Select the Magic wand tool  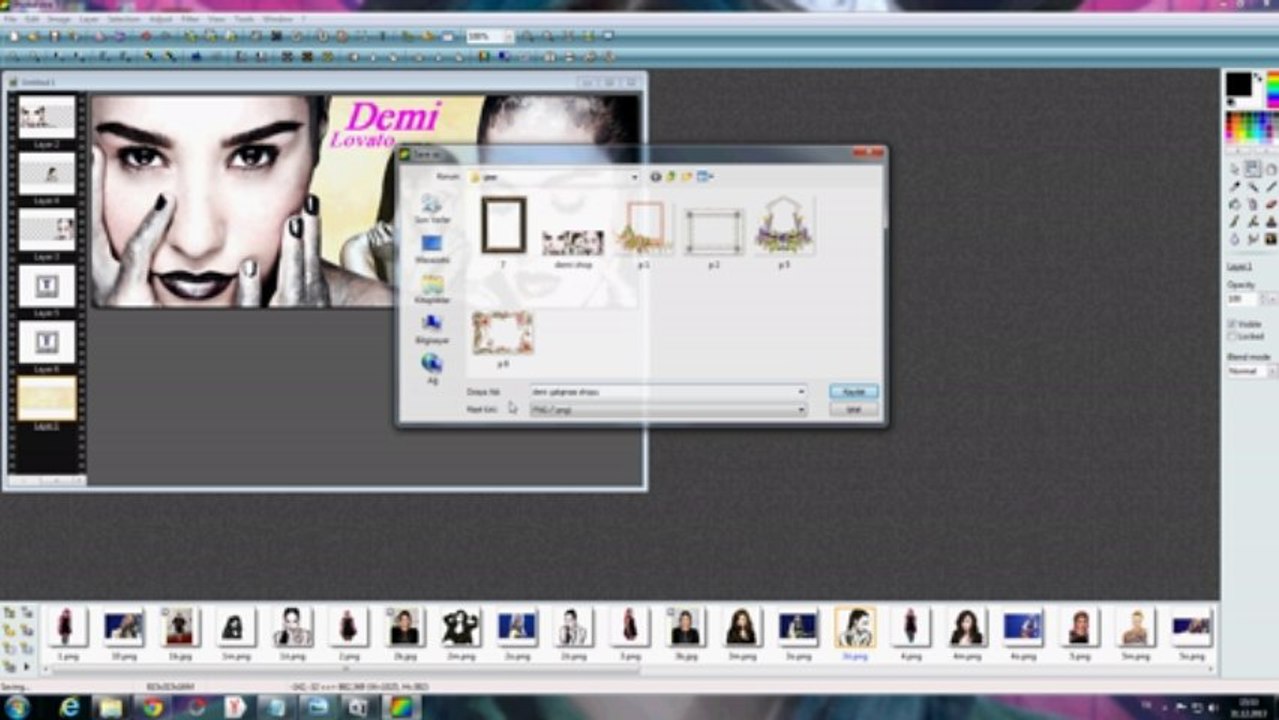(1253, 186)
